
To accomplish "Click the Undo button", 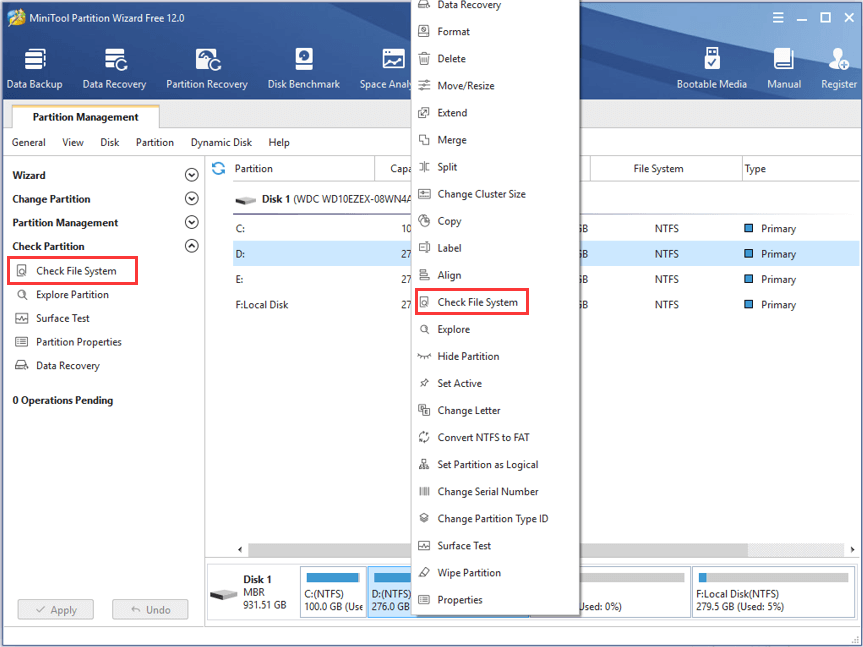I will 150,610.
